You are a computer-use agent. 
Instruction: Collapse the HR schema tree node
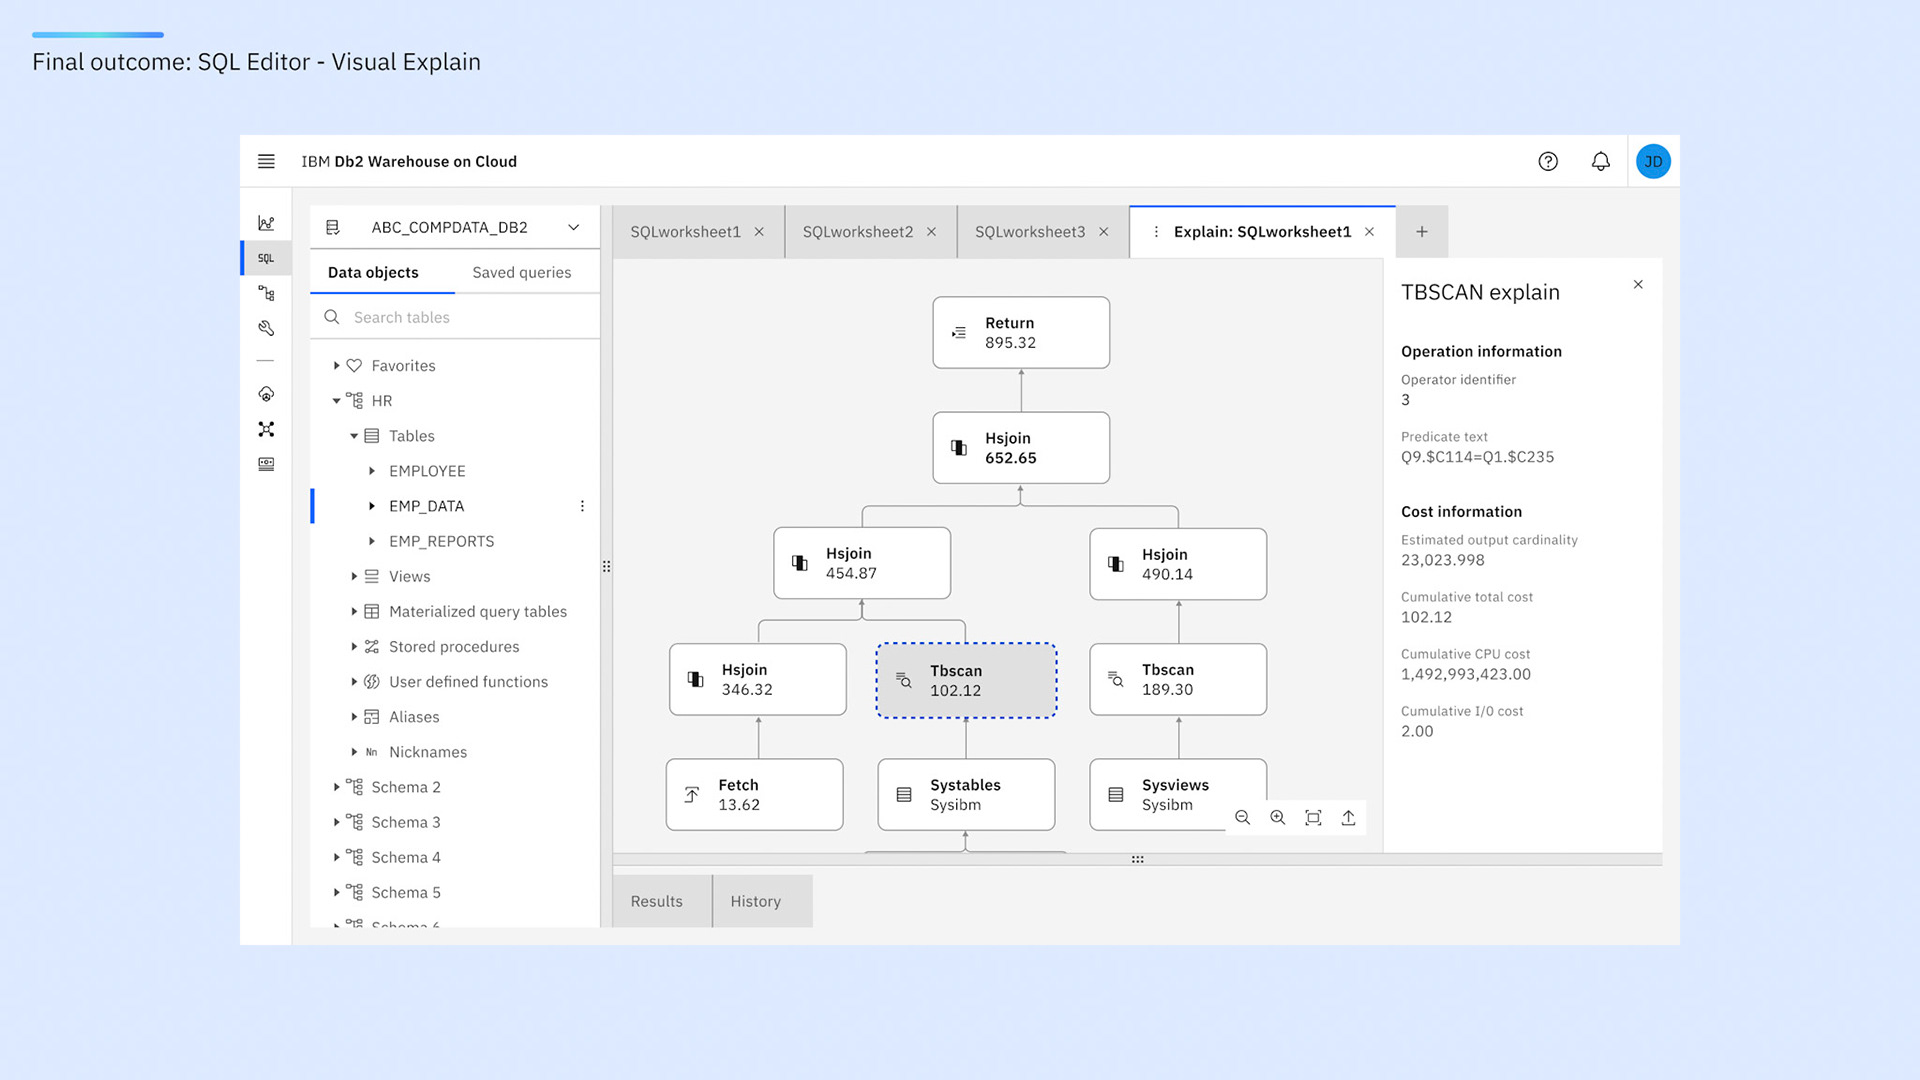tap(336, 401)
